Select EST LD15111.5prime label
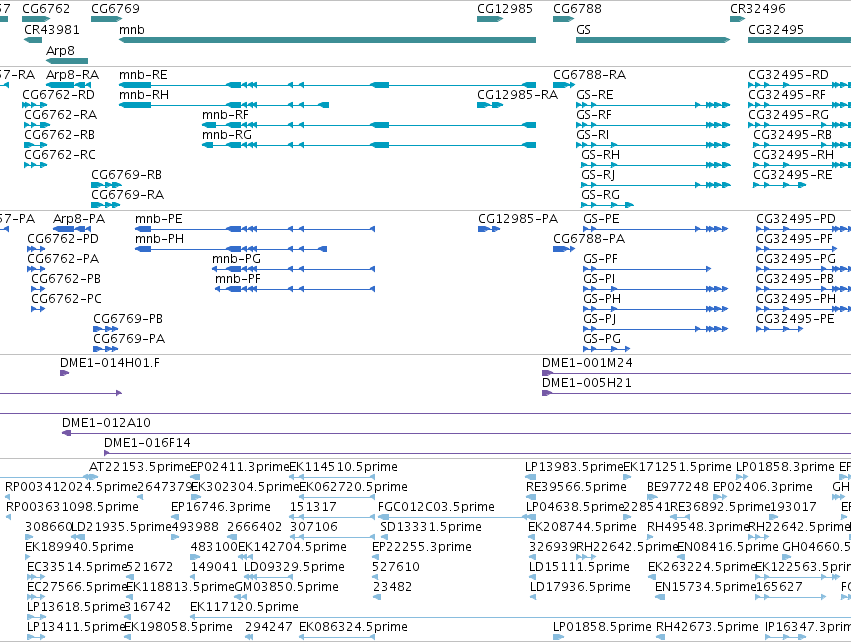Viewport: 851px width, 642px height. (x=580, y=567)
